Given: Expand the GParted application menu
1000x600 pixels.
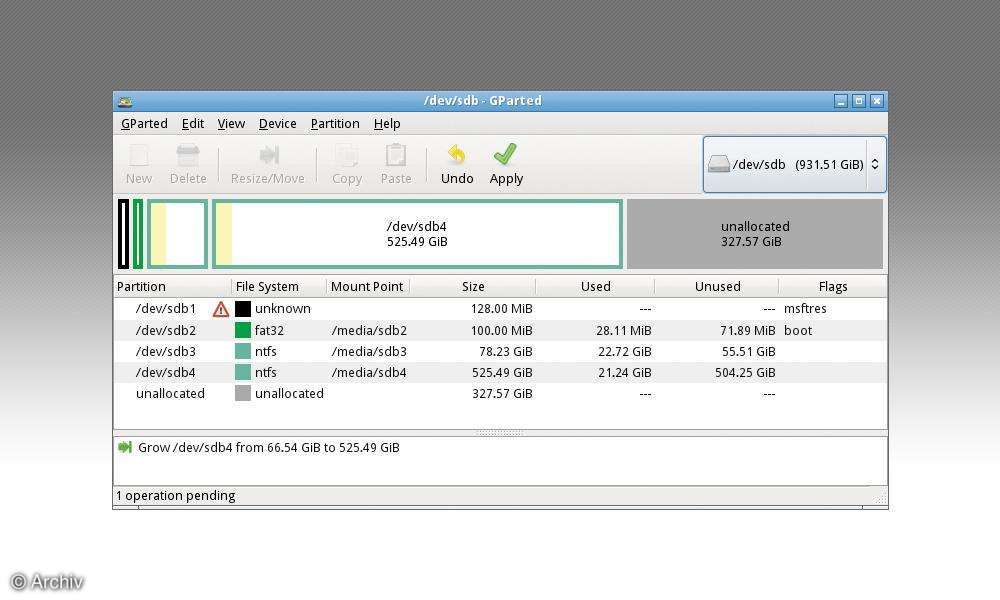Looking at the screenshot, I should [144, 123].
